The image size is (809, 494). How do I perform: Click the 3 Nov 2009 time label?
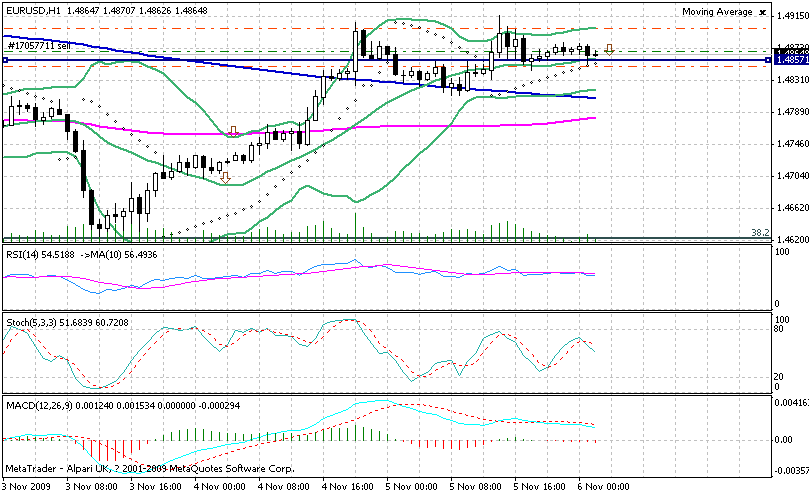pyautogui.click(x=27, y=486)
